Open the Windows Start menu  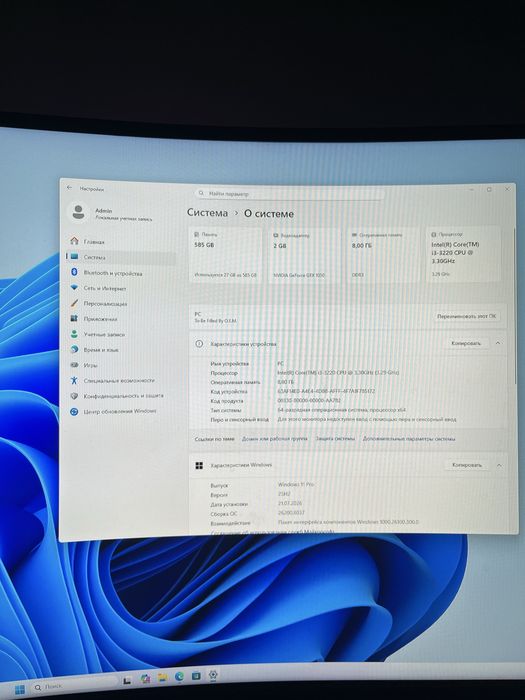(x=20, y=690)
